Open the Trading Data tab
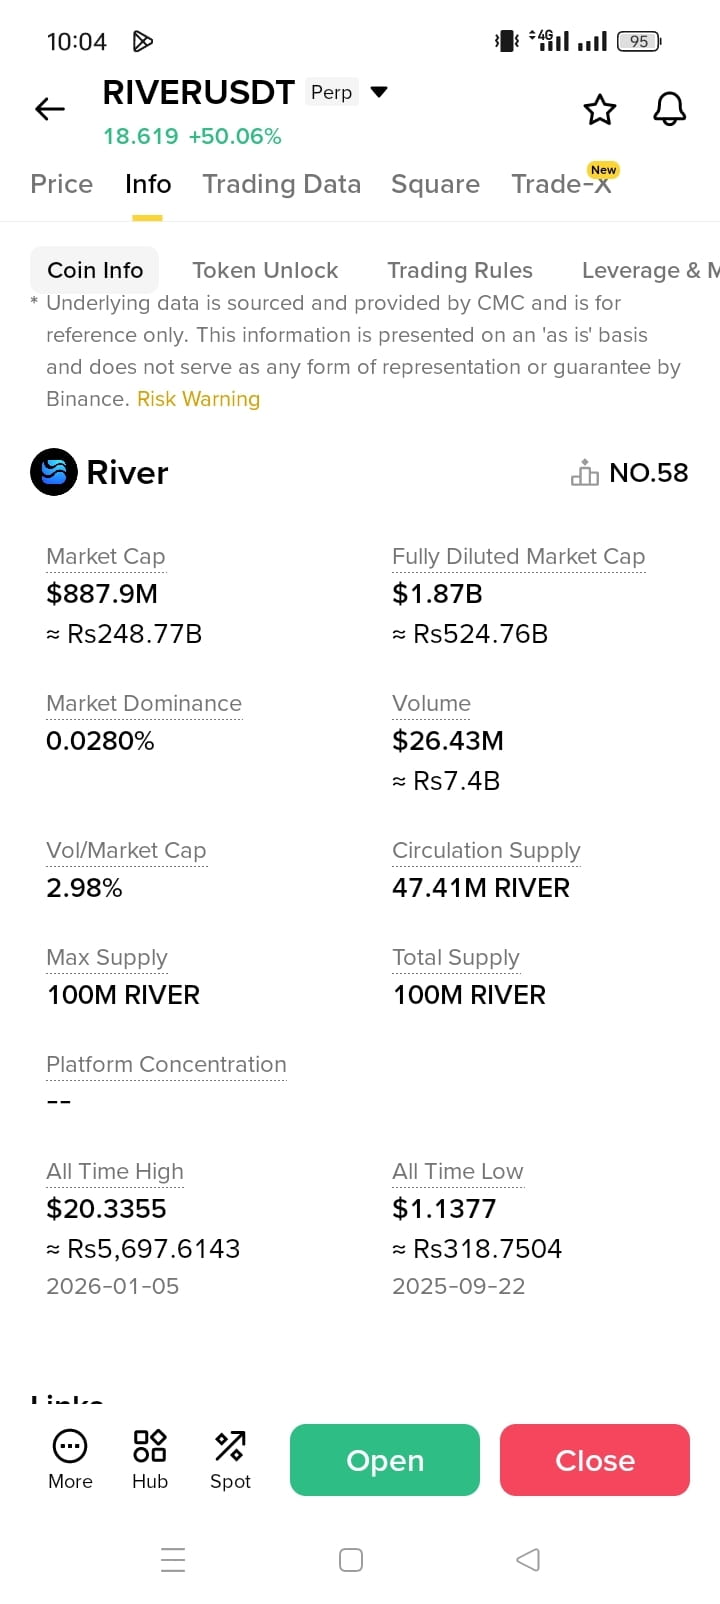Viewport: 720px width, 1604px height. pos(281,184)
